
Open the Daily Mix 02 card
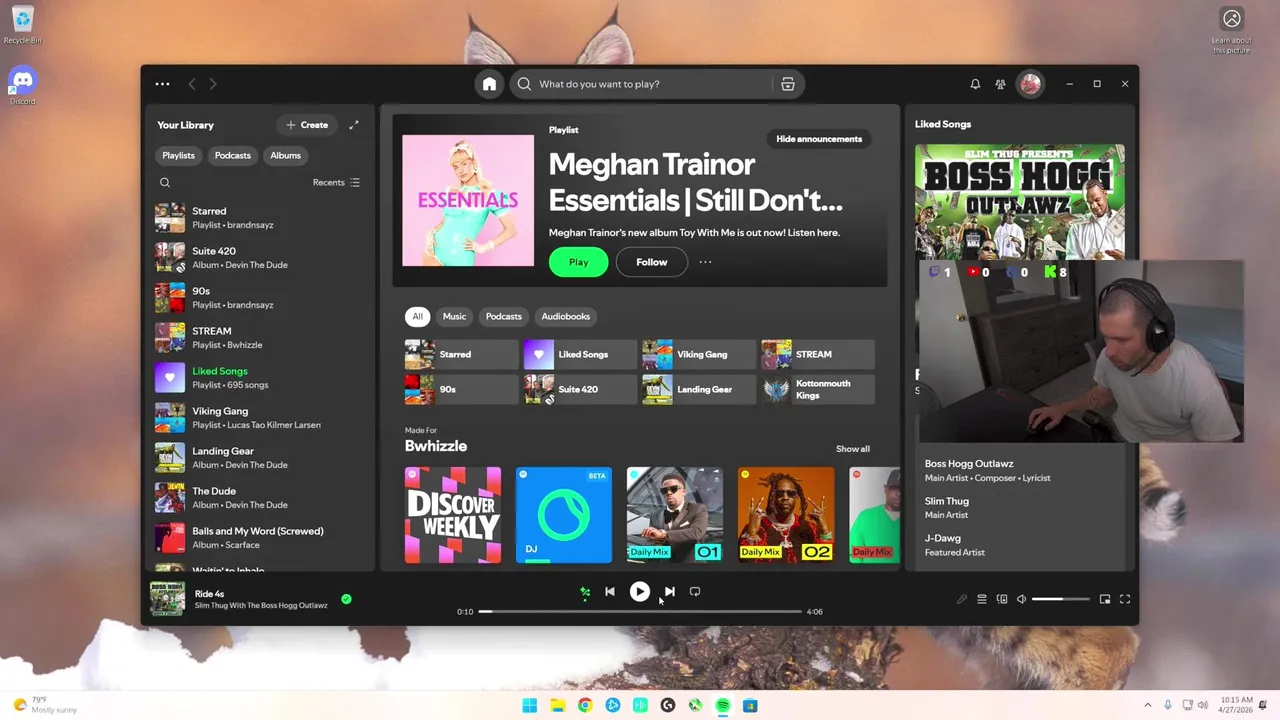tap(786, 514)
